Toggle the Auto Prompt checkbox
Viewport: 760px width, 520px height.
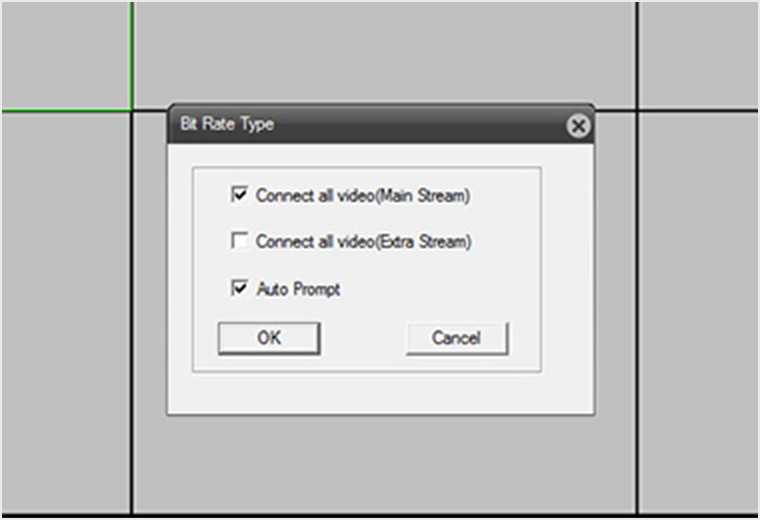pyautogui.click(x=239, y=289)
